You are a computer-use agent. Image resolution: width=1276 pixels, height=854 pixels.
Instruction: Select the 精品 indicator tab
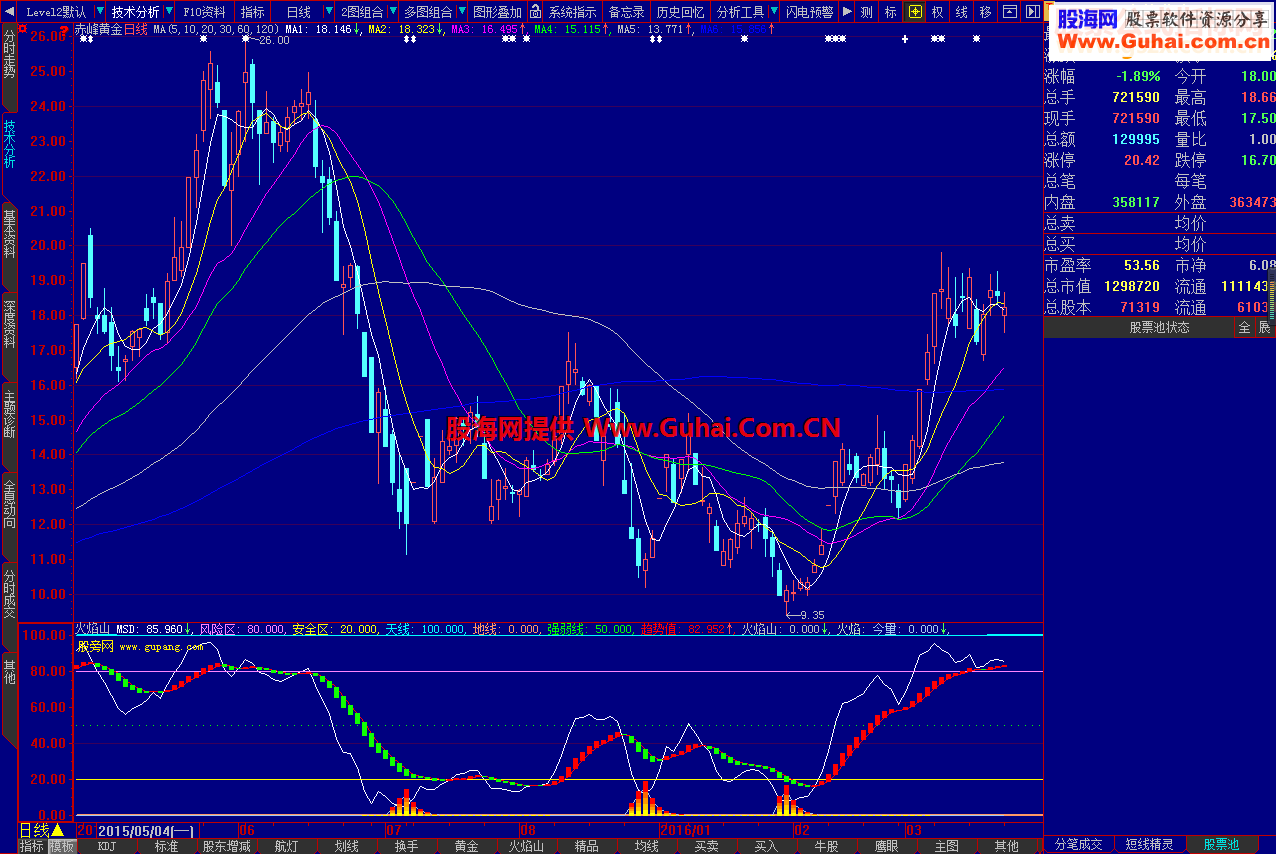586,846
